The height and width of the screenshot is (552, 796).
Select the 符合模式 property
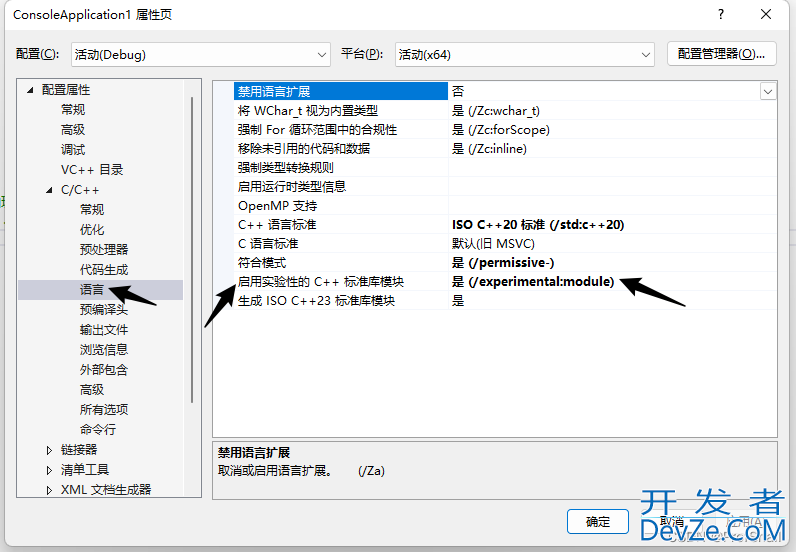coord(262,263)
